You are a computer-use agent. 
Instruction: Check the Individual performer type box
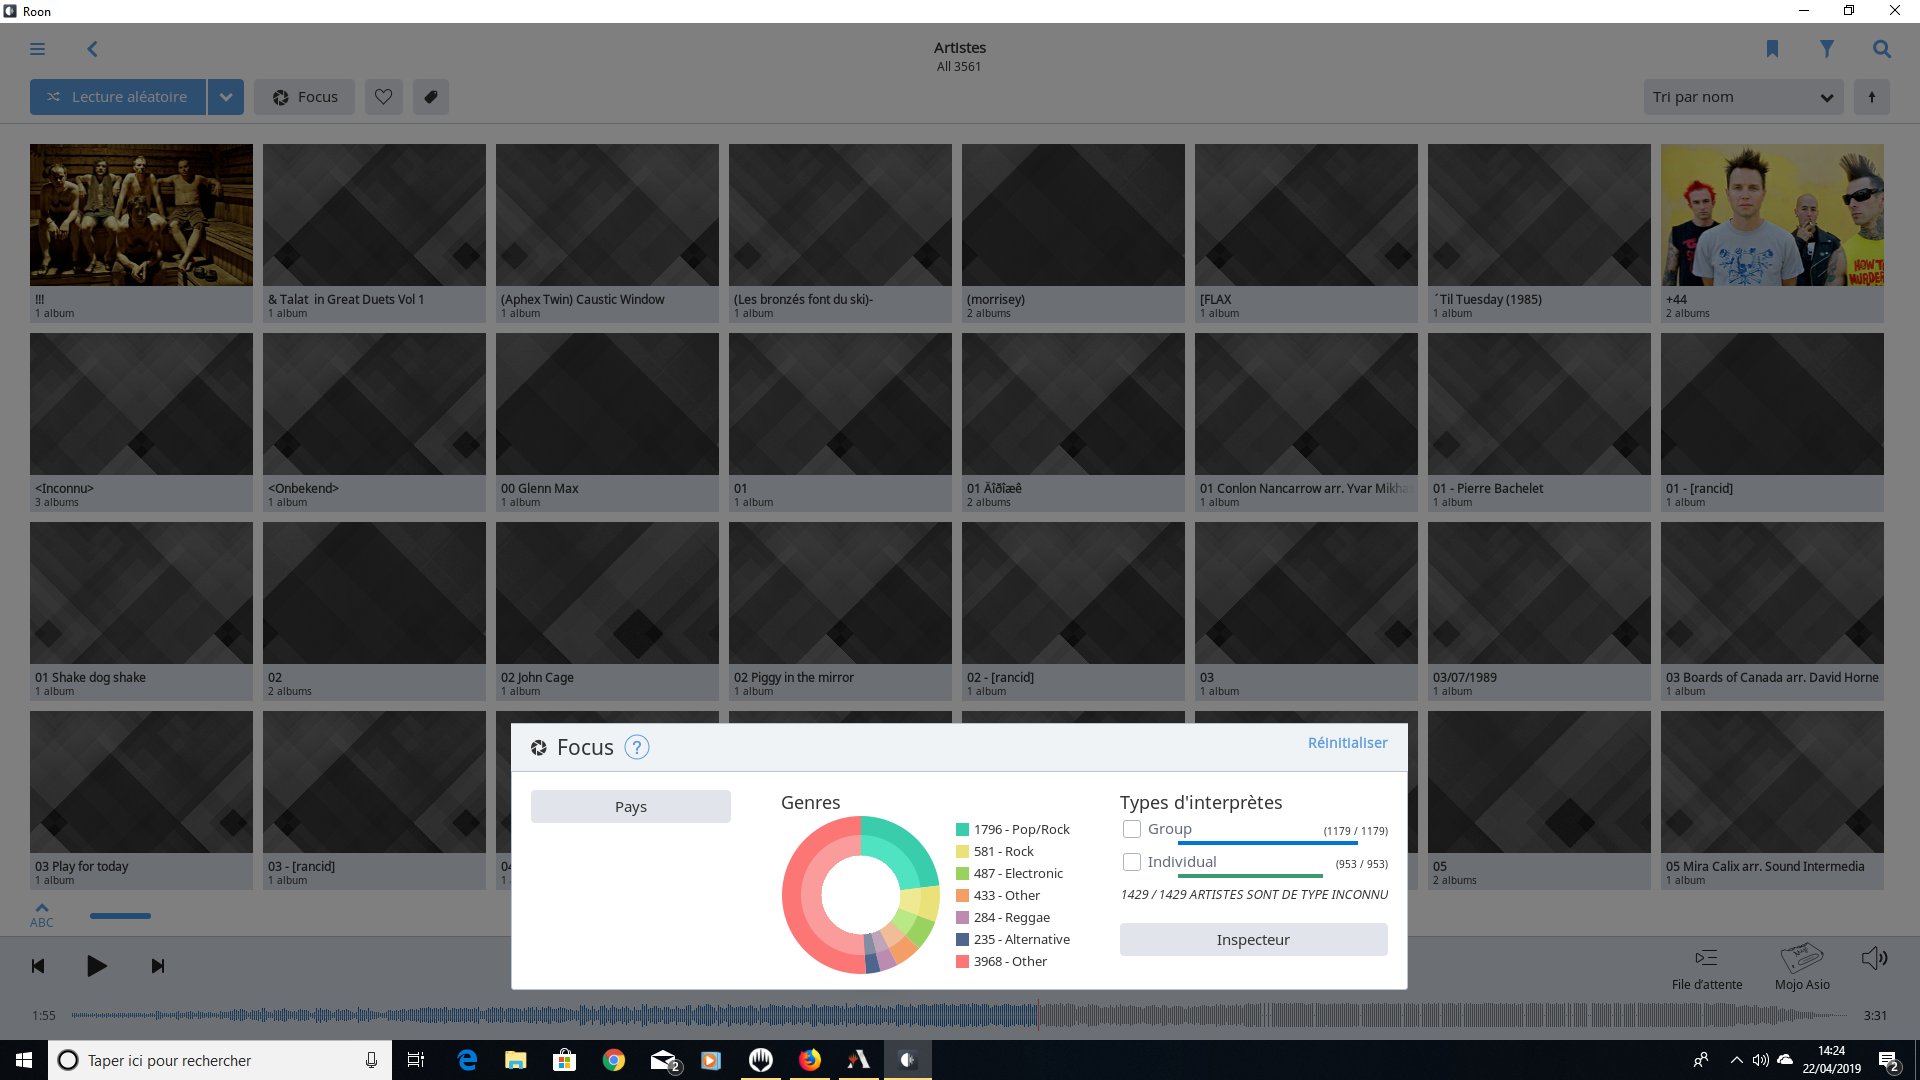(x=1132, y=862)
